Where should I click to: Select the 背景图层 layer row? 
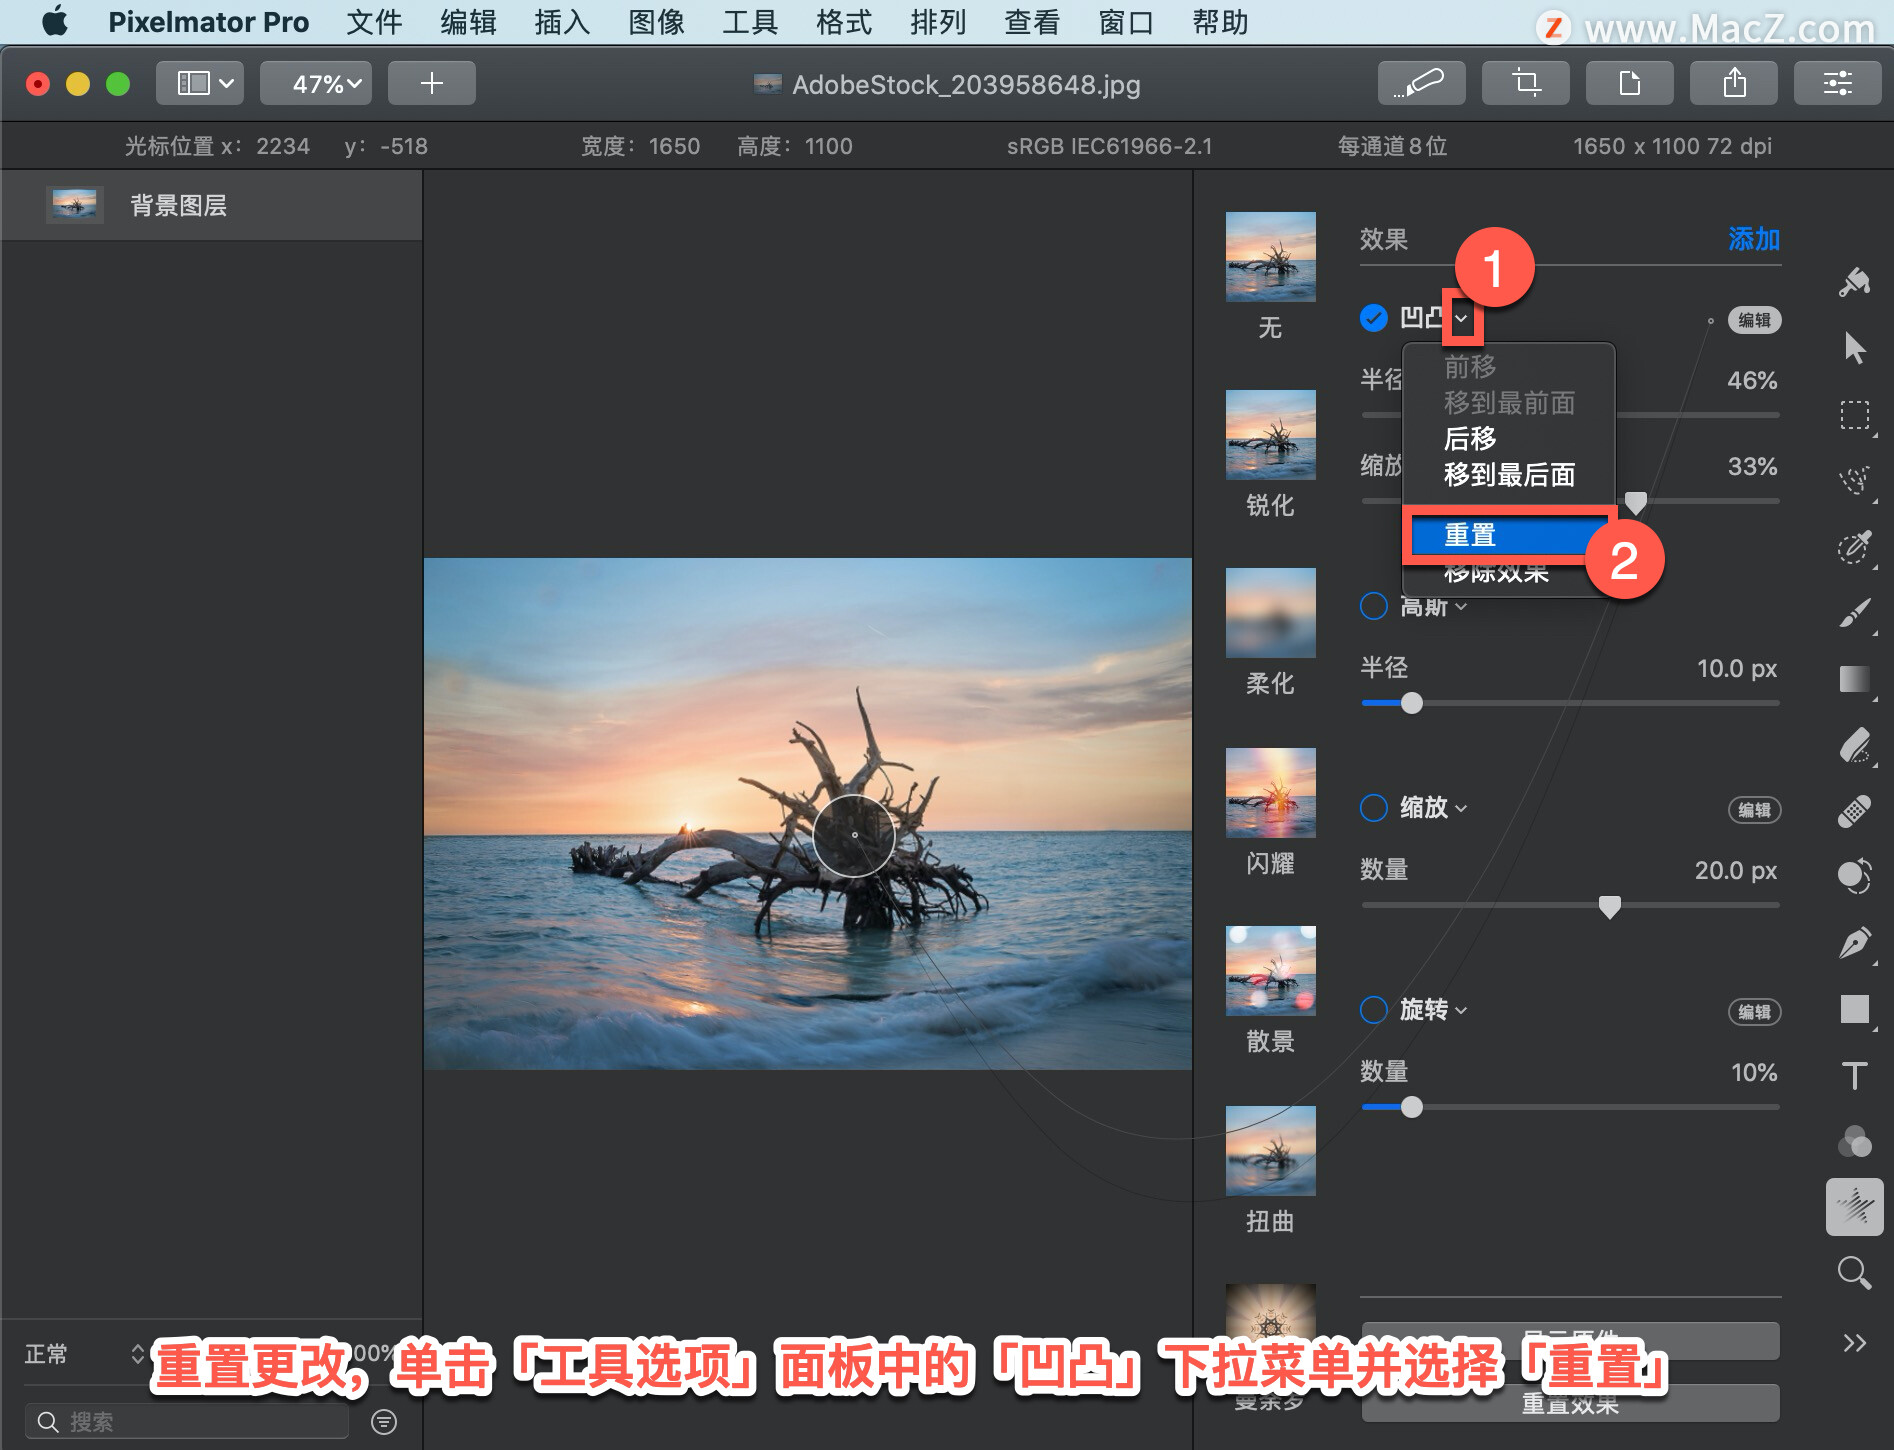211,205
